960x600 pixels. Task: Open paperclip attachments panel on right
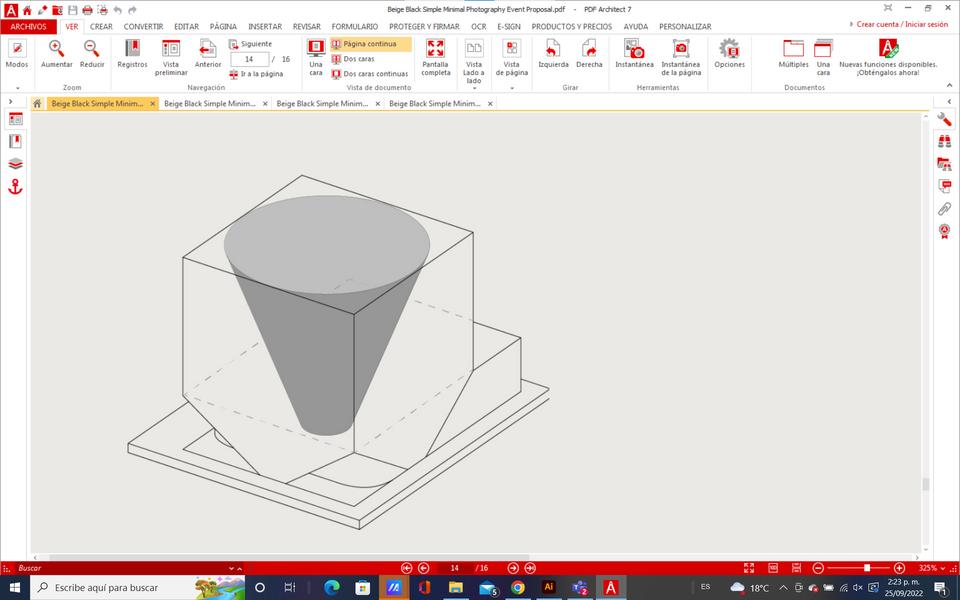tap(944, 209)
